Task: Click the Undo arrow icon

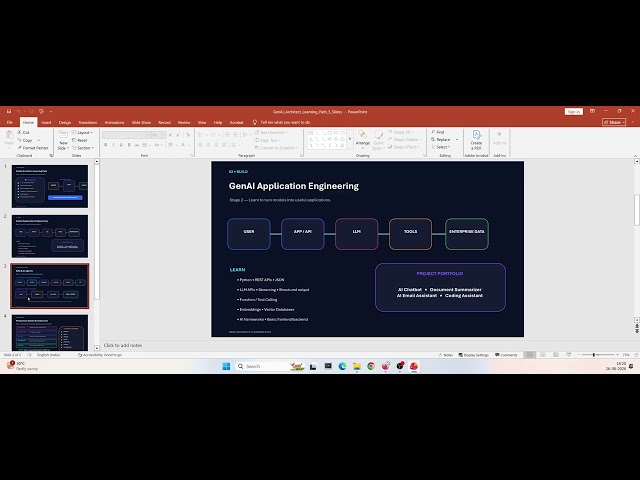Action: pyautogui.click(x=19, y=111)
